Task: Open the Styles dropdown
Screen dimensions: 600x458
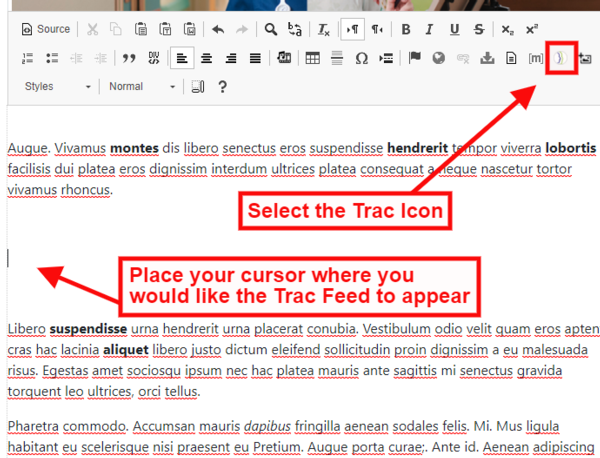Action: 57,86
